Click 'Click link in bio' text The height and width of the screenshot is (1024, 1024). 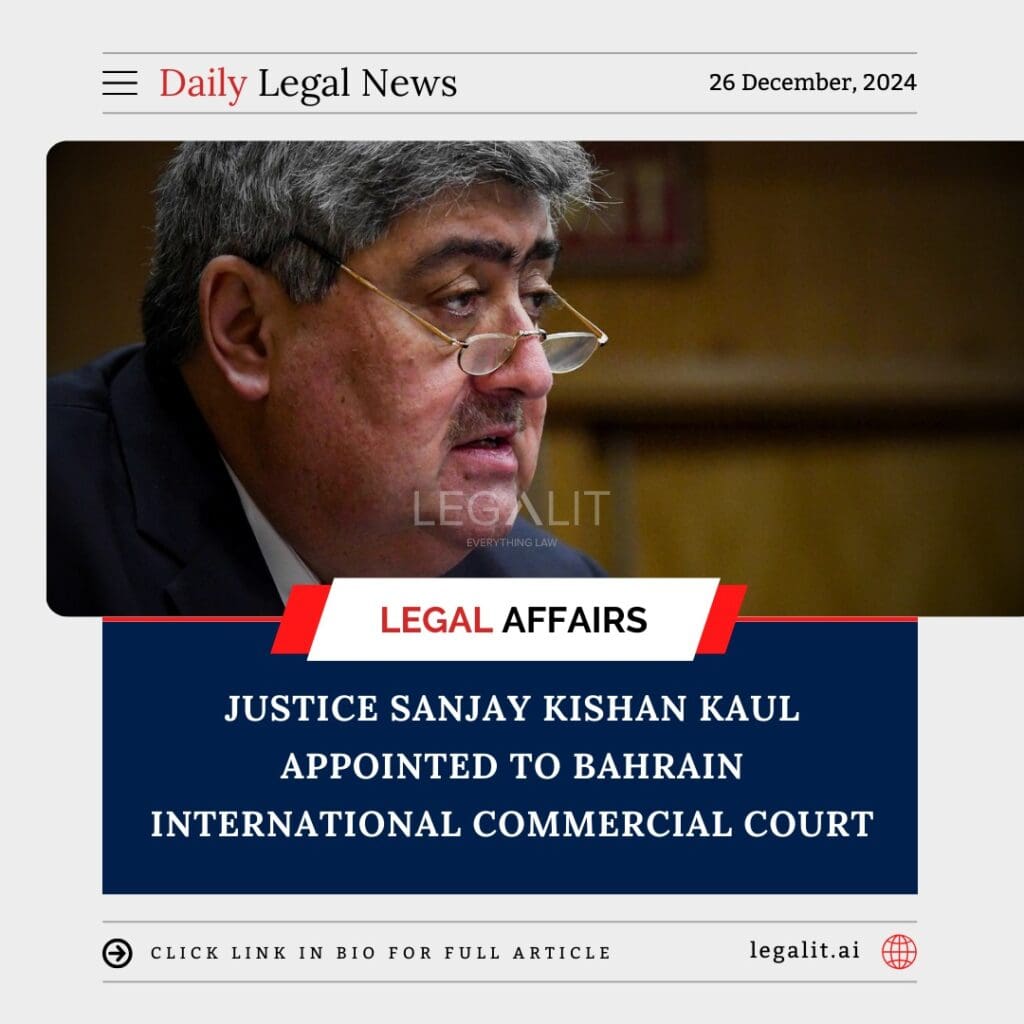tap(381, 953)
